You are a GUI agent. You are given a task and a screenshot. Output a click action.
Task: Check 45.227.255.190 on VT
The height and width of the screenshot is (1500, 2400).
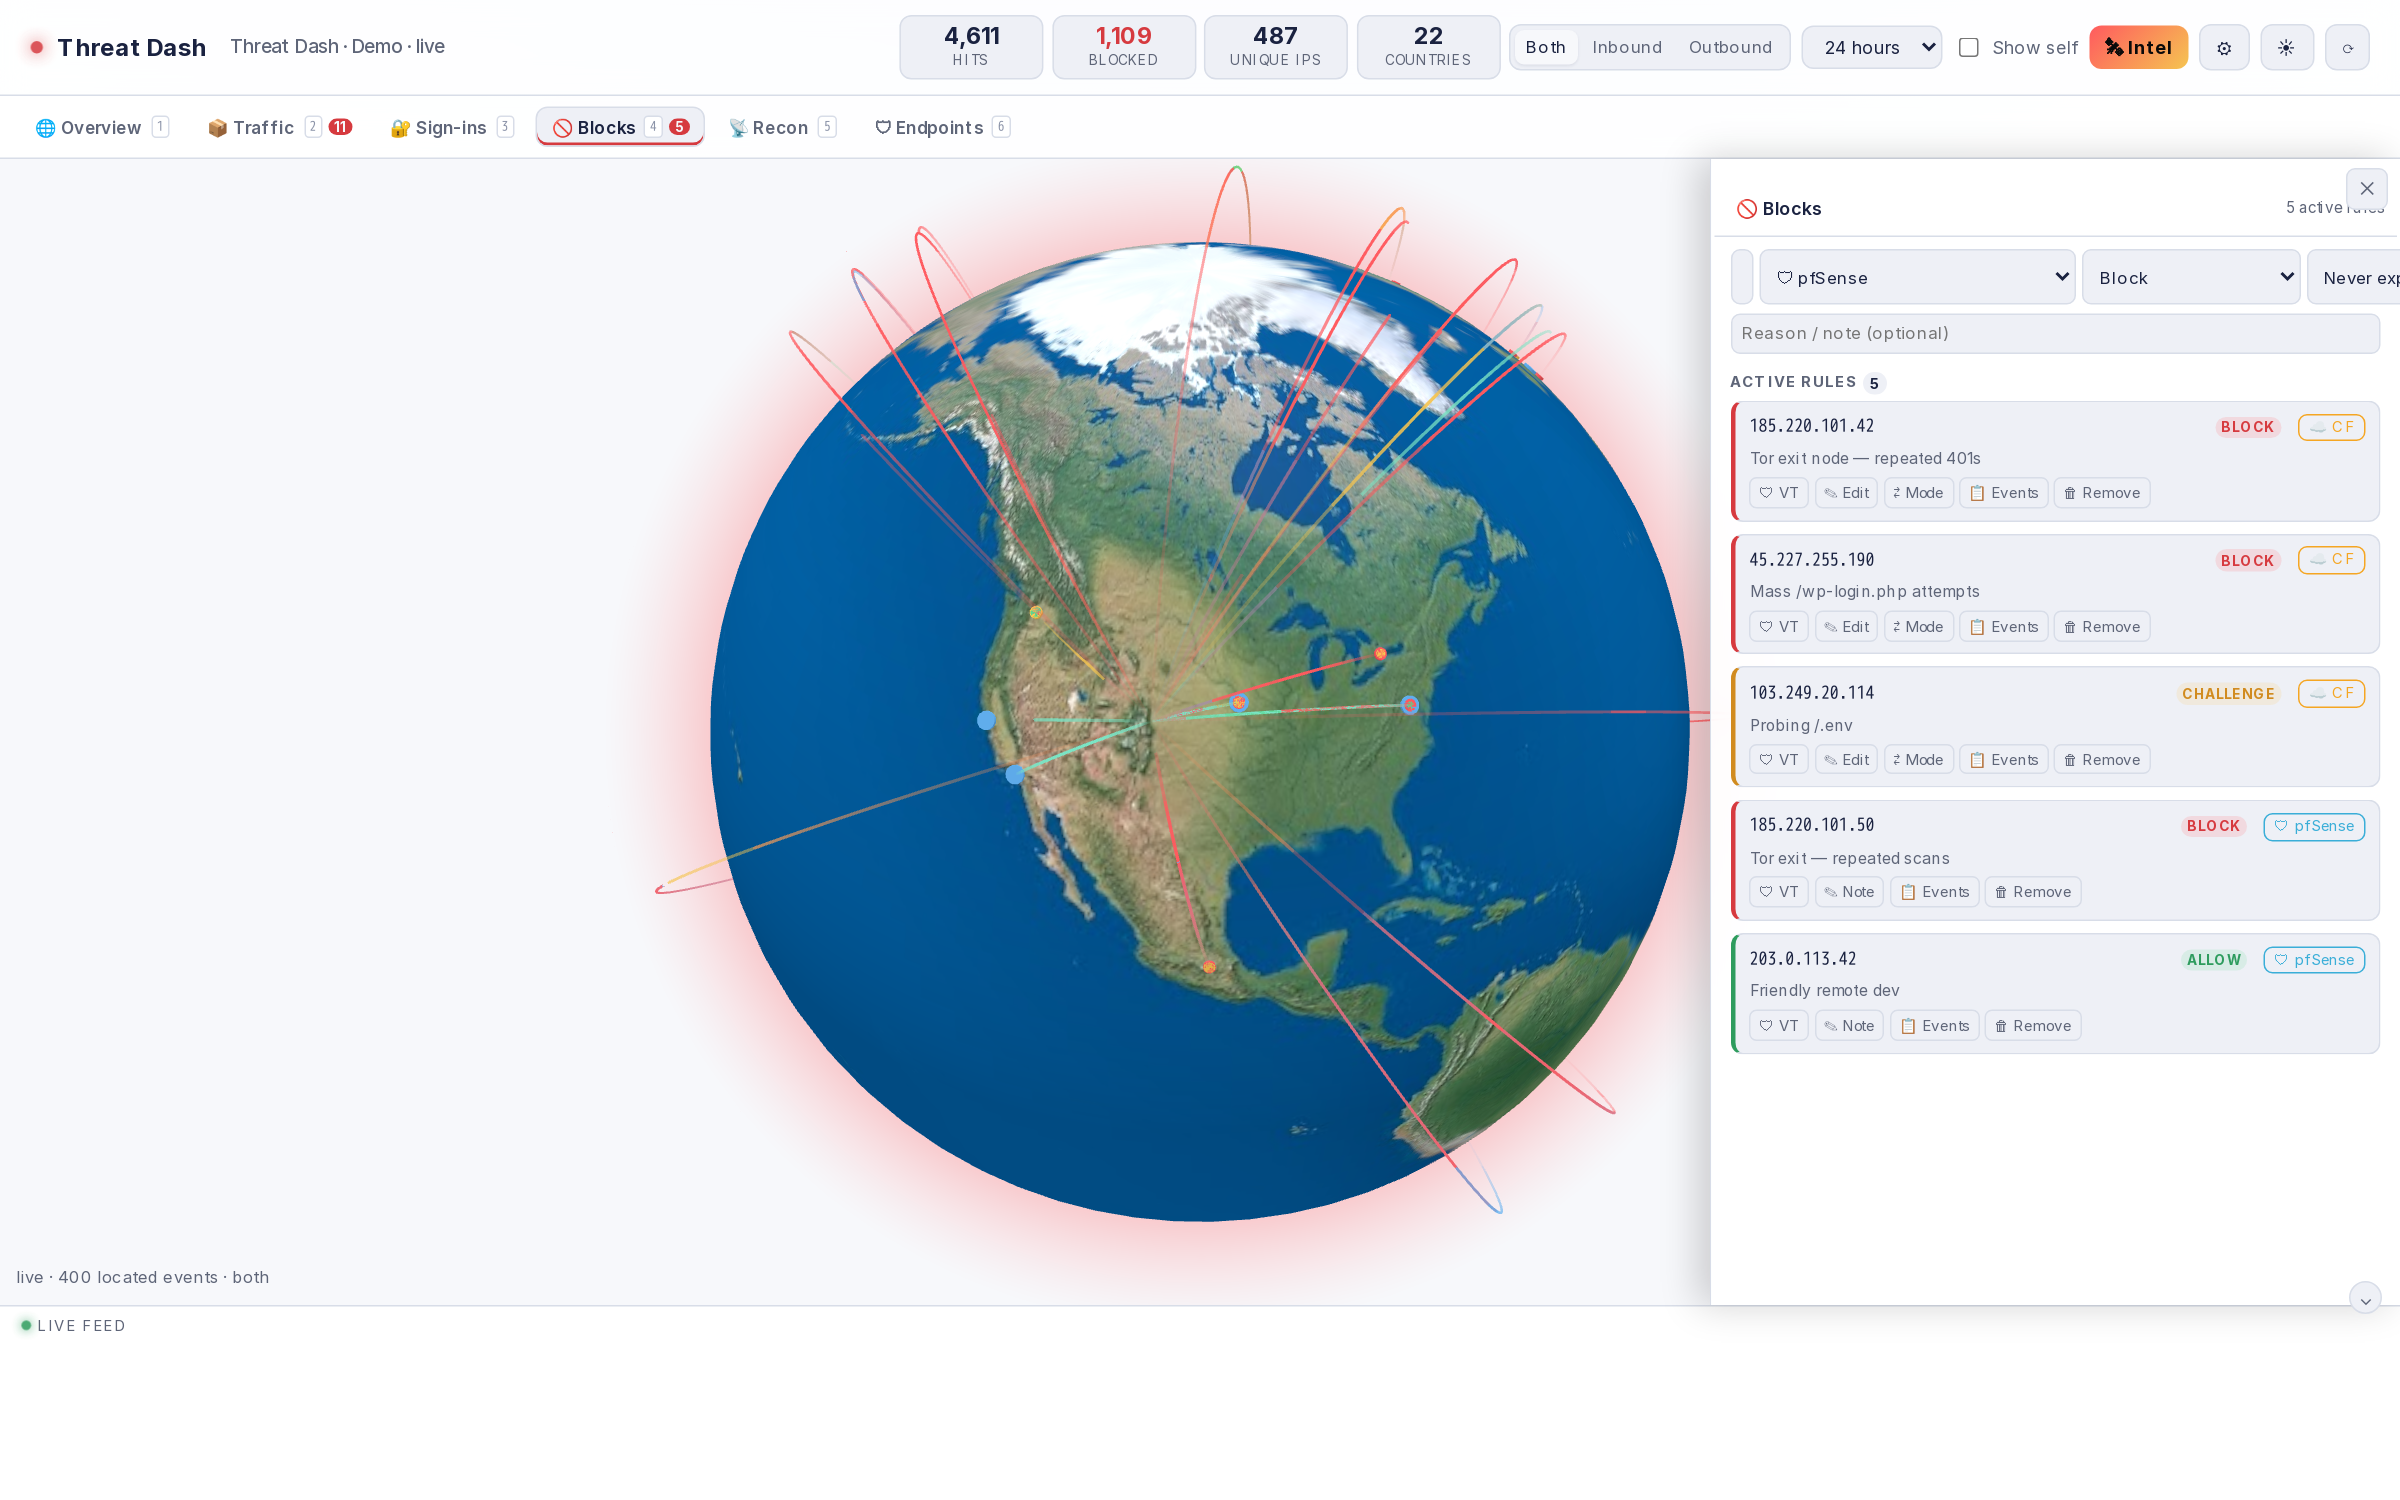pos(1778,627)
